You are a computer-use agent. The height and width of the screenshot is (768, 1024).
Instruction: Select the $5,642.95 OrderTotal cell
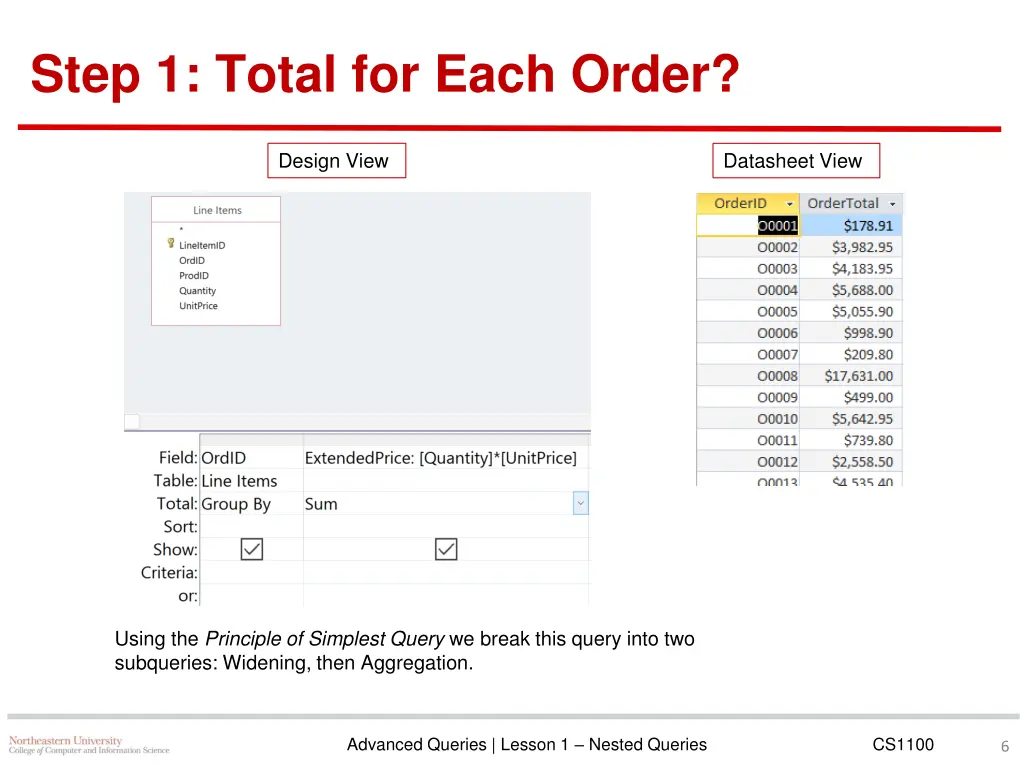coord(852,419)
